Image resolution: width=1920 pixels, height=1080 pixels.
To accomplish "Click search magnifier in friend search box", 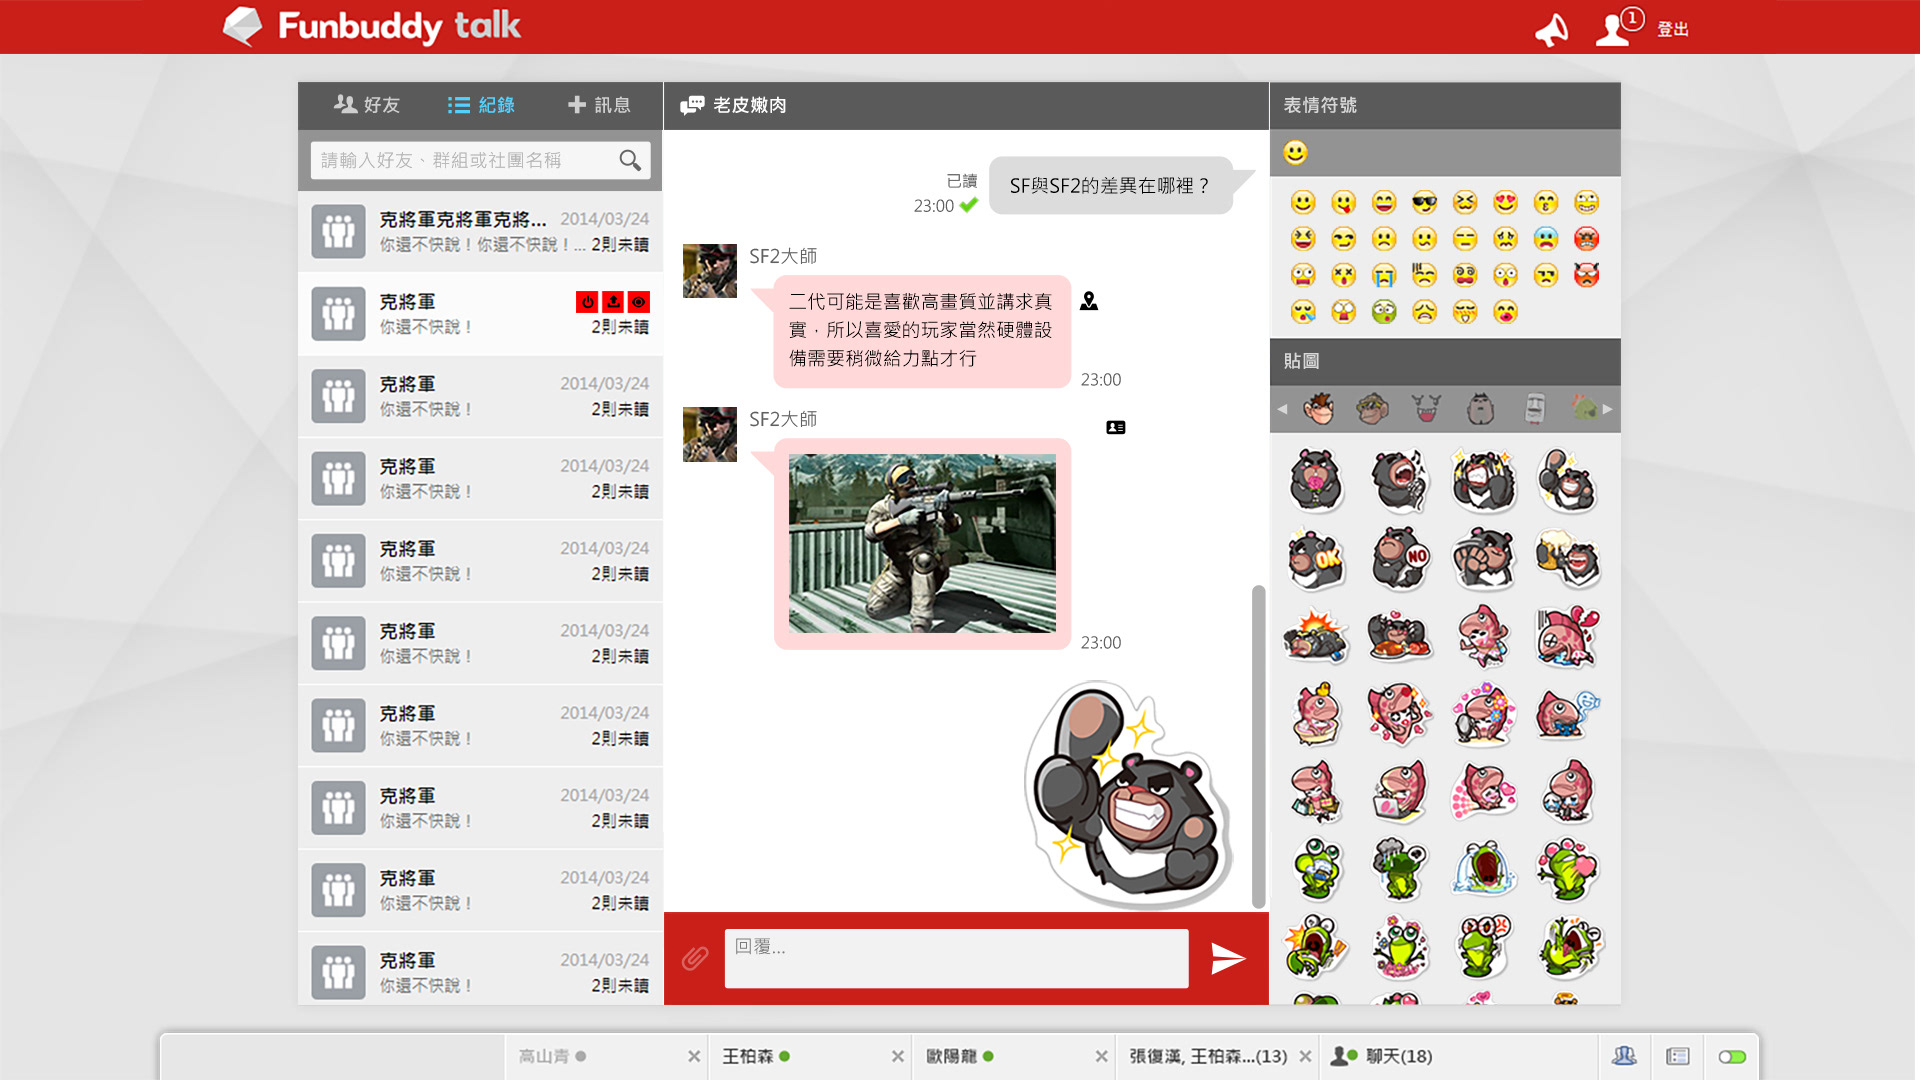I will click(630, 160).
